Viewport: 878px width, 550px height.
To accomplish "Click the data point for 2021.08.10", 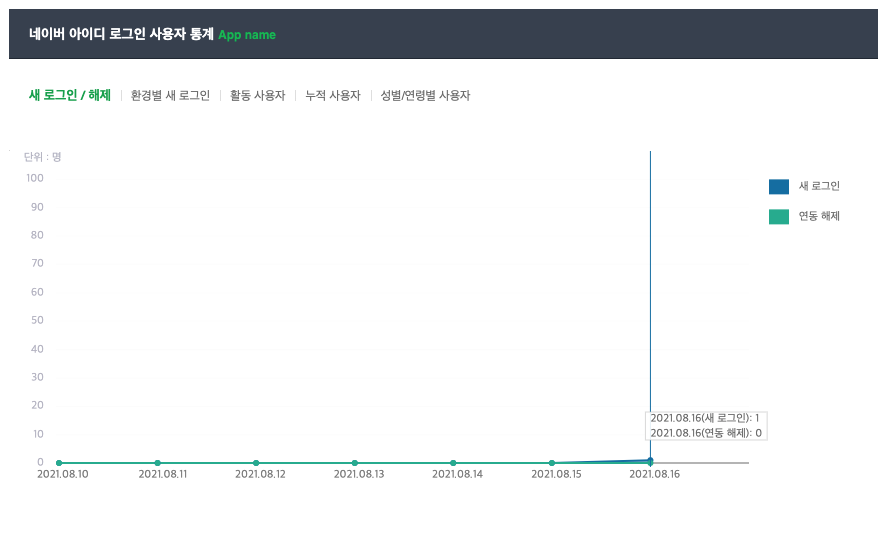I will pos(59,463).
